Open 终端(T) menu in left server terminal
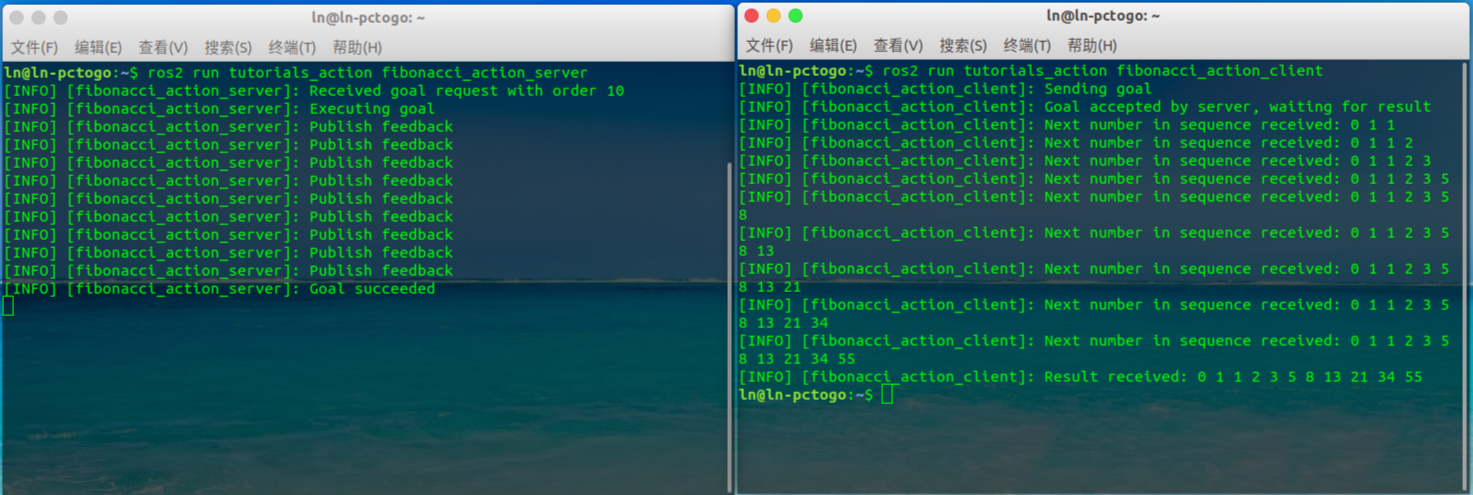This screenshot has width=1473, height=495. click(292, 47)
